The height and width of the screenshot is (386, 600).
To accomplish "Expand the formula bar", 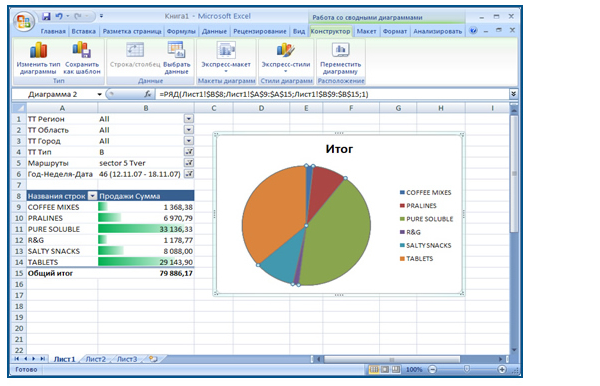I will (513, 94).
